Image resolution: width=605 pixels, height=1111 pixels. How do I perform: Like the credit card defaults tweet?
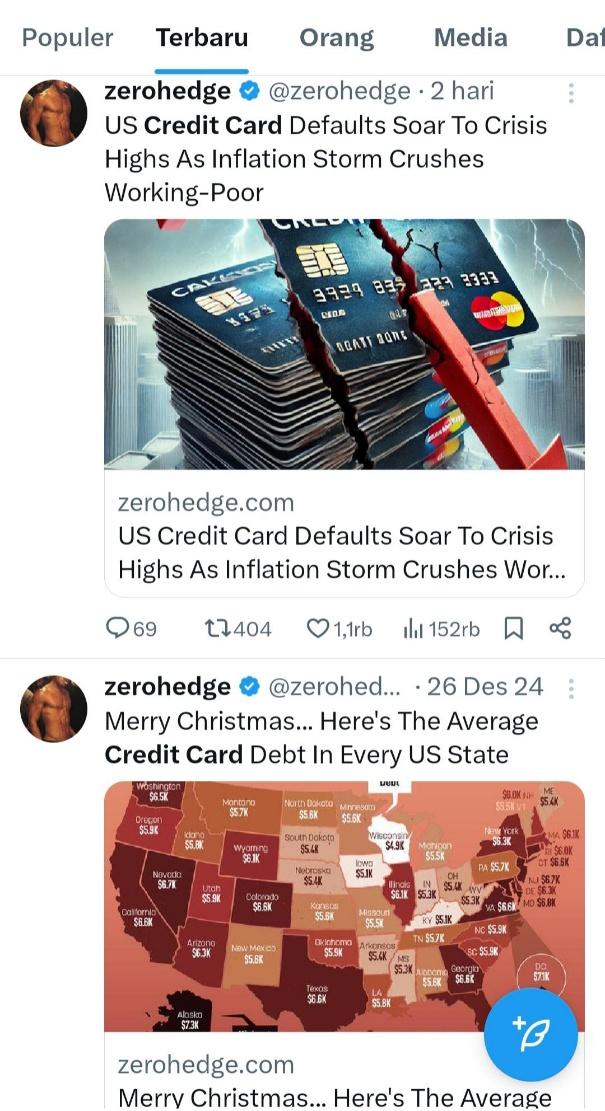[339, 628]
